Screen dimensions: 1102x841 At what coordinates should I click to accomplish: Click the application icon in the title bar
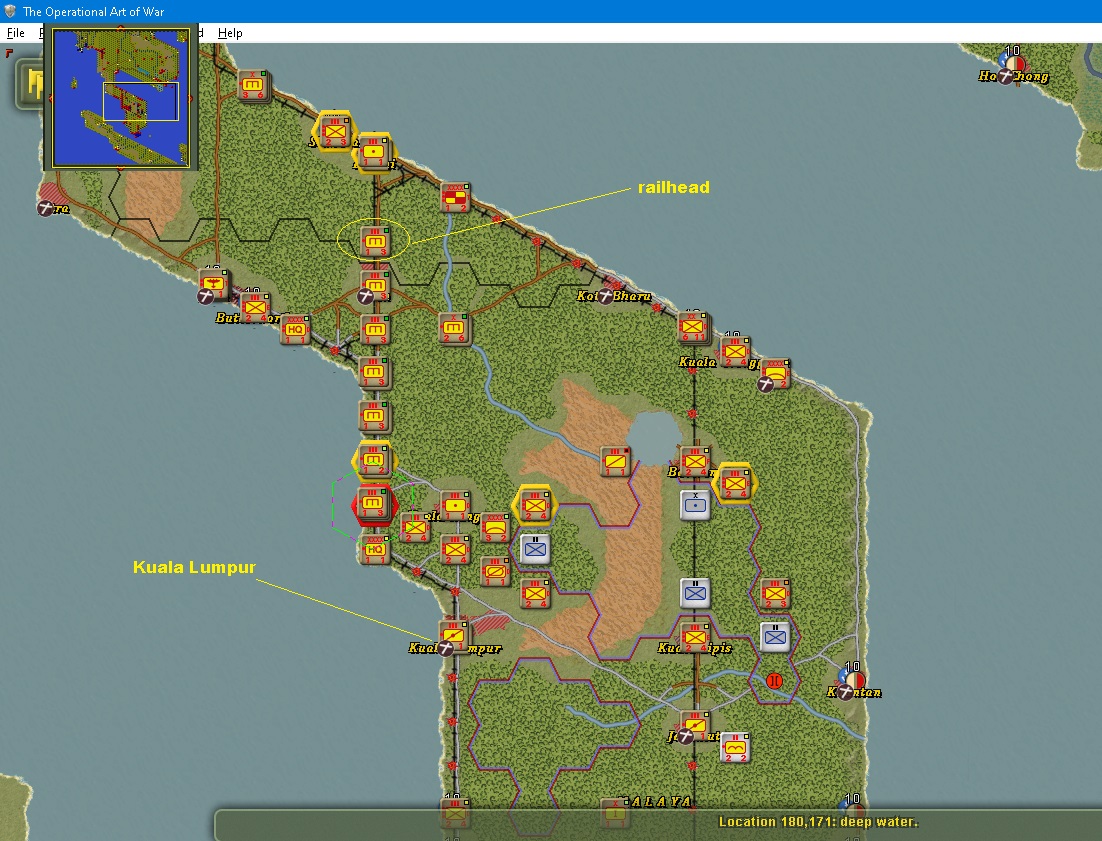(10, 11)
